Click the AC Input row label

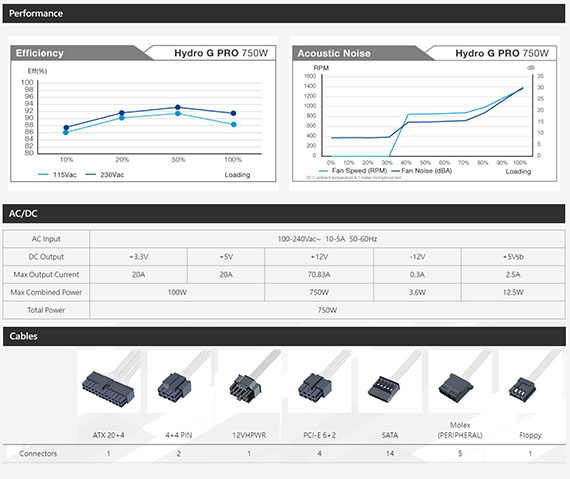(x=46, y=239)
